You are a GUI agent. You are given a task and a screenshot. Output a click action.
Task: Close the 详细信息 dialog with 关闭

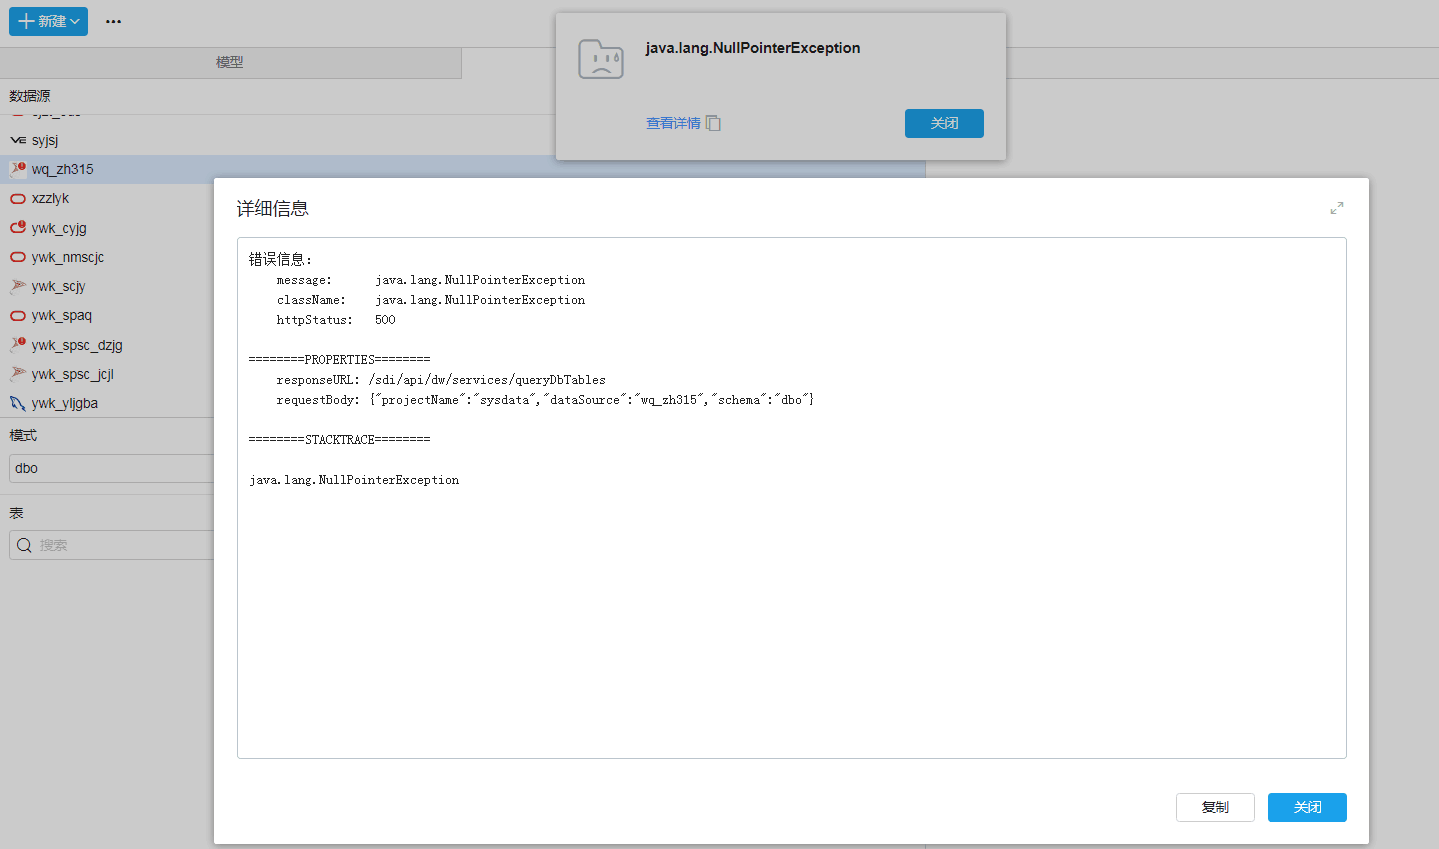(x=1307, y=807)
